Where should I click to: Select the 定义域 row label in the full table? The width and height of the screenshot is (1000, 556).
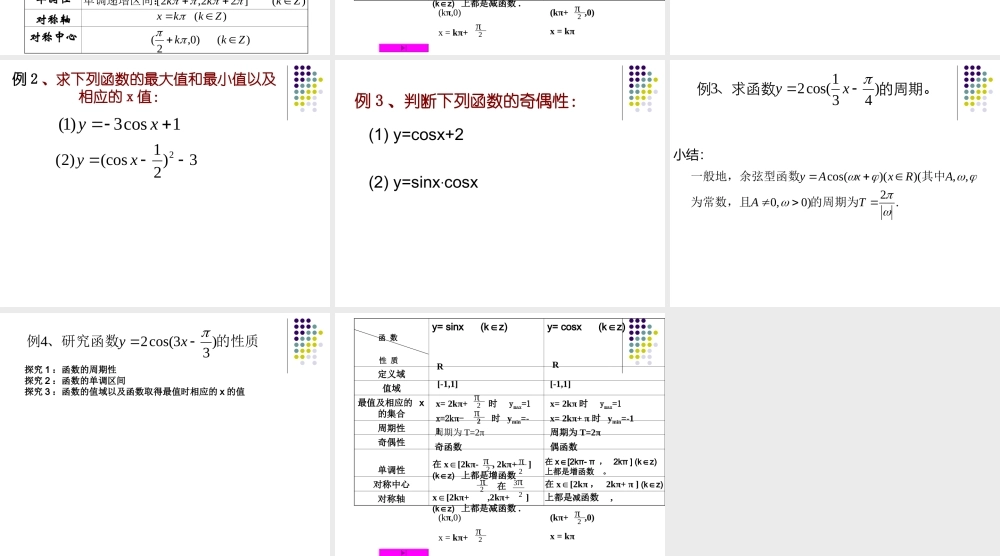pyautogui.click(x=391, y=374)
